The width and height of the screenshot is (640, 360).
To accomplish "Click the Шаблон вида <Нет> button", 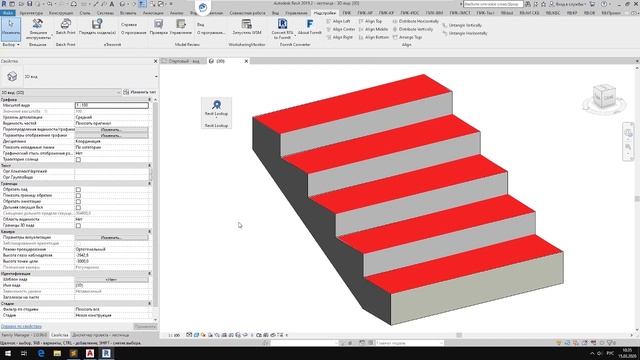I will coord(111,280).
